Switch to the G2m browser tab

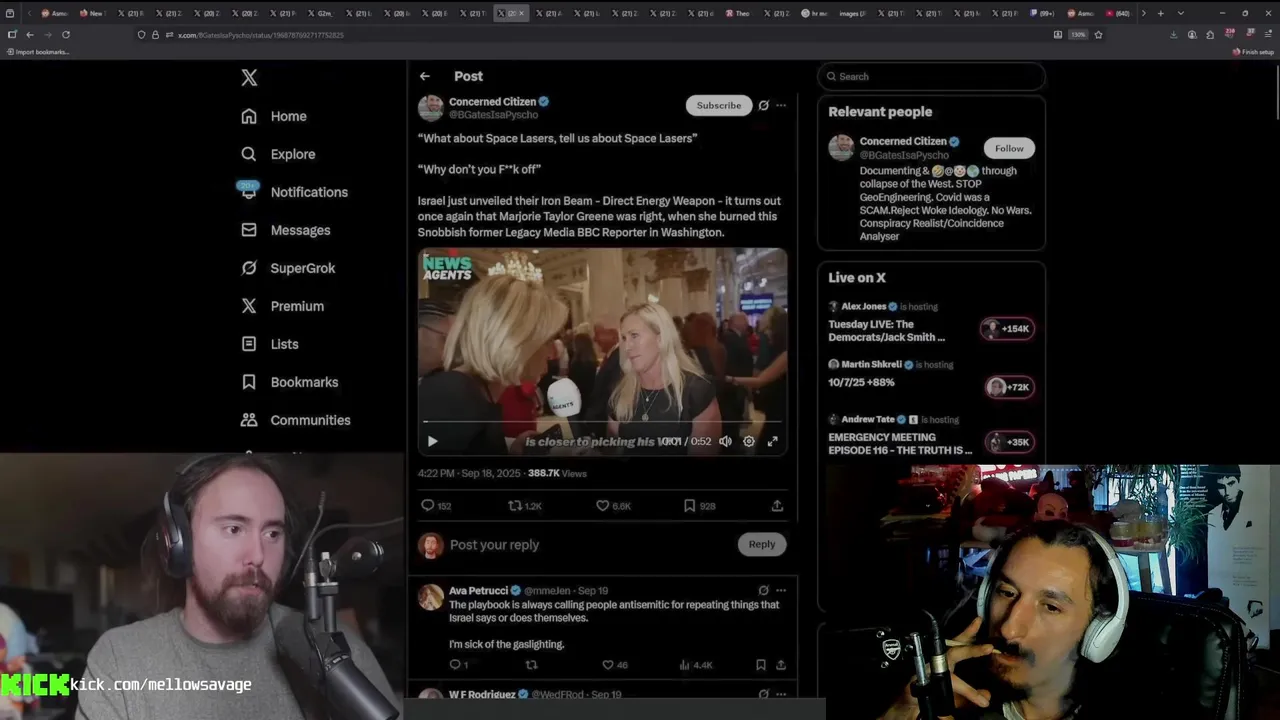[322, 13]
